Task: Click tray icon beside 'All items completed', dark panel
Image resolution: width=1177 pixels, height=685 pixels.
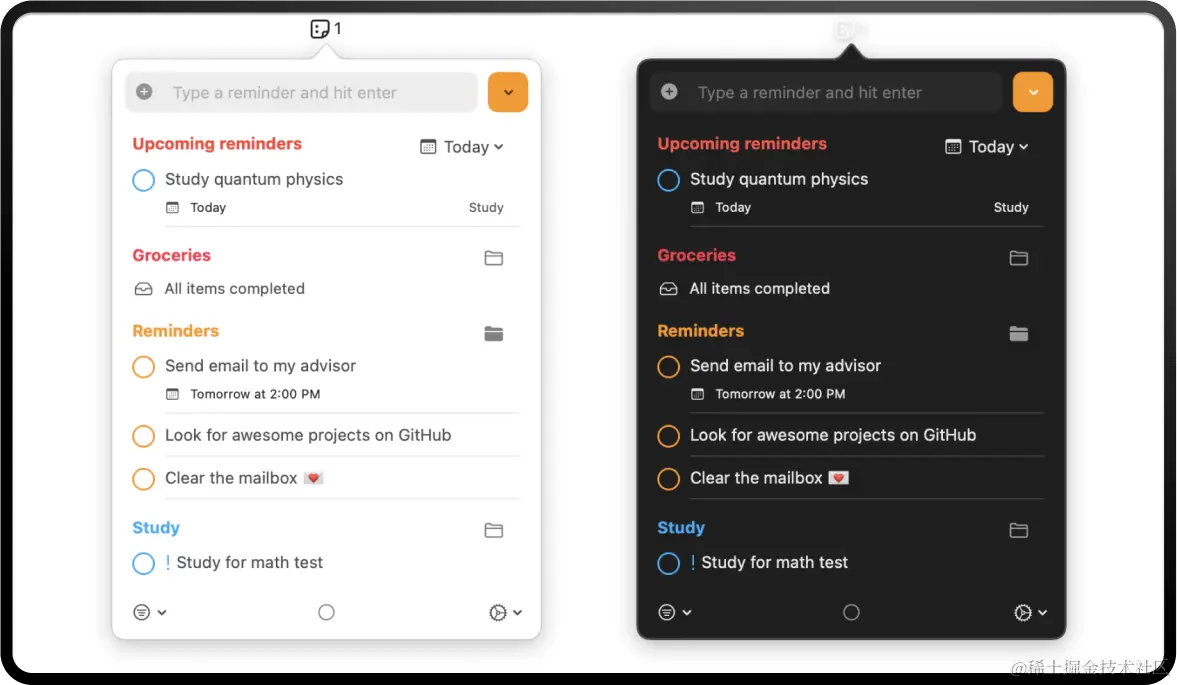Action: [x=668, y=290]
